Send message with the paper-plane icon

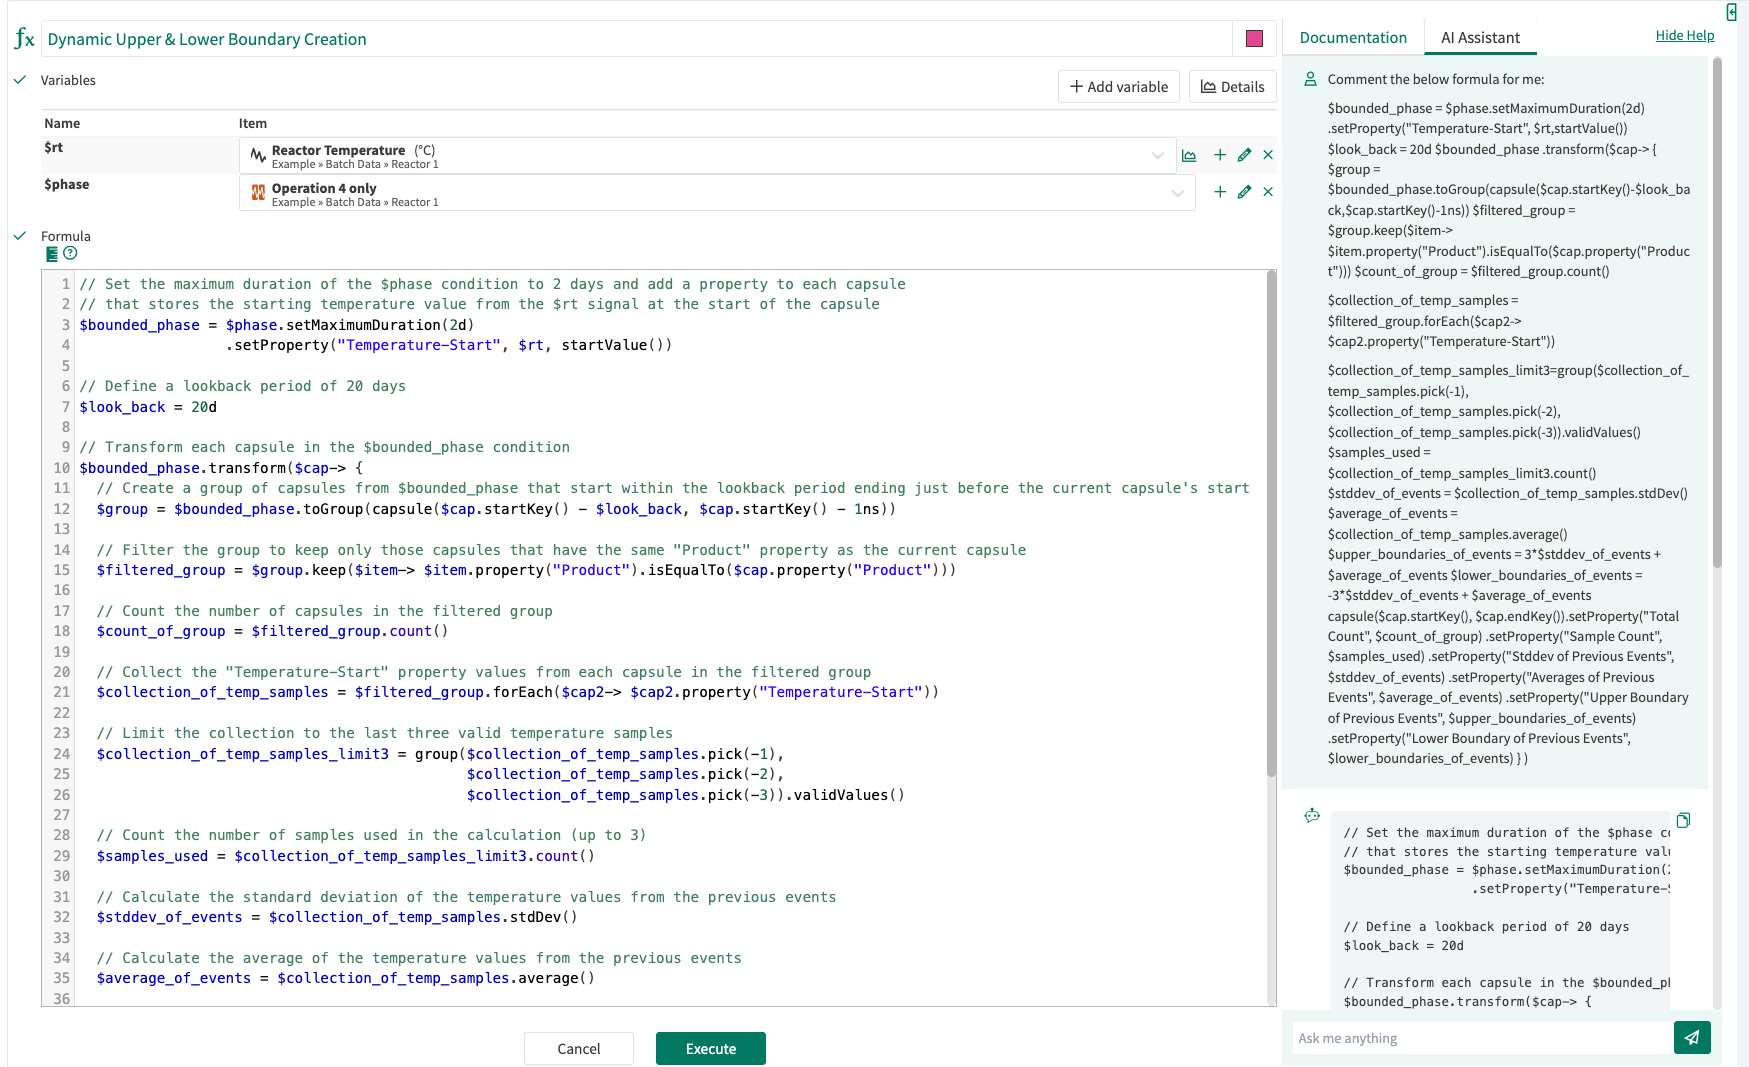[x=1692, y=1038]
